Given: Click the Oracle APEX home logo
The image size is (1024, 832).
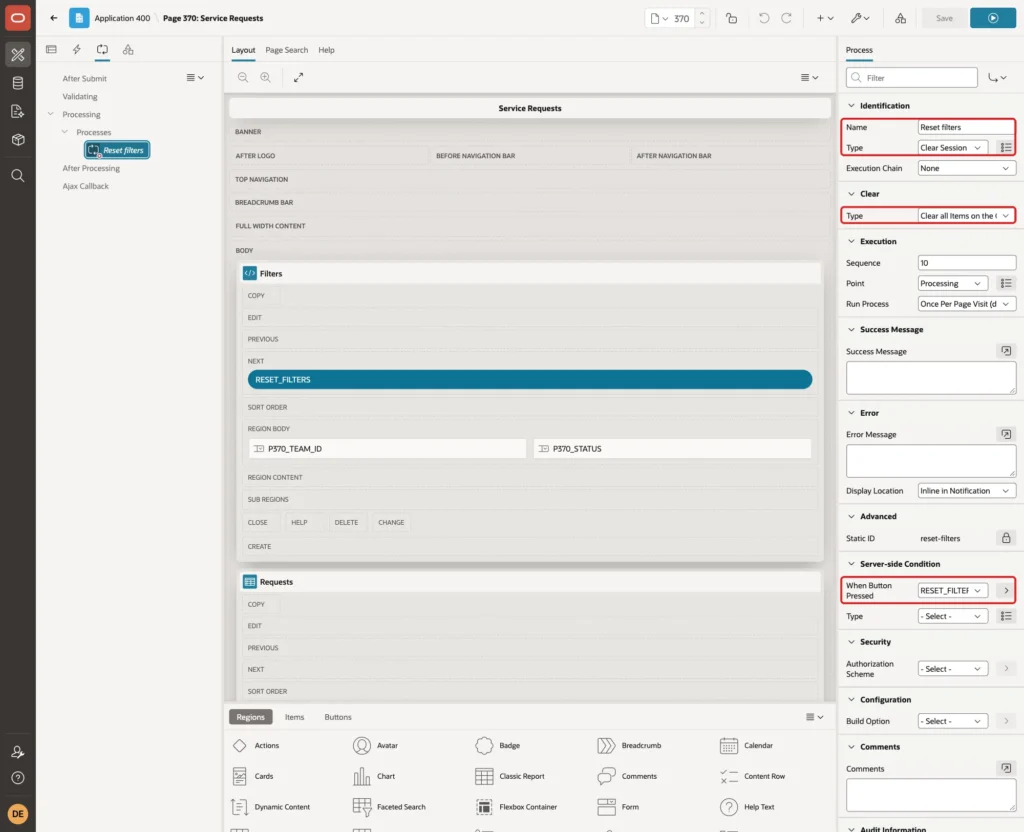Looking at the screenshot, I should 18,18.
